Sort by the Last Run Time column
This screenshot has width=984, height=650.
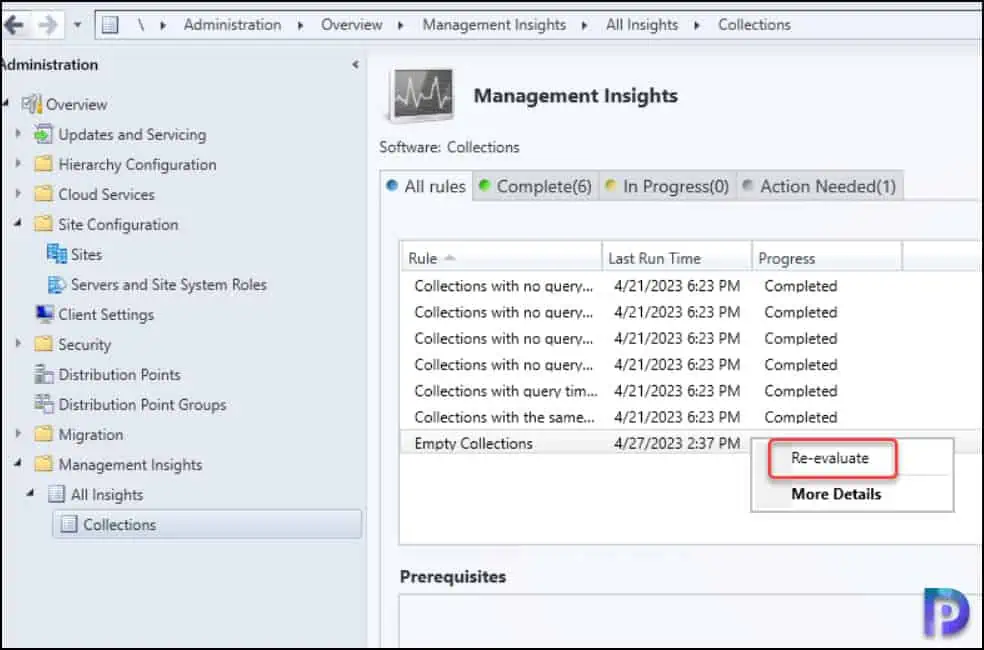pyautogui.click(x=677, y=258)
